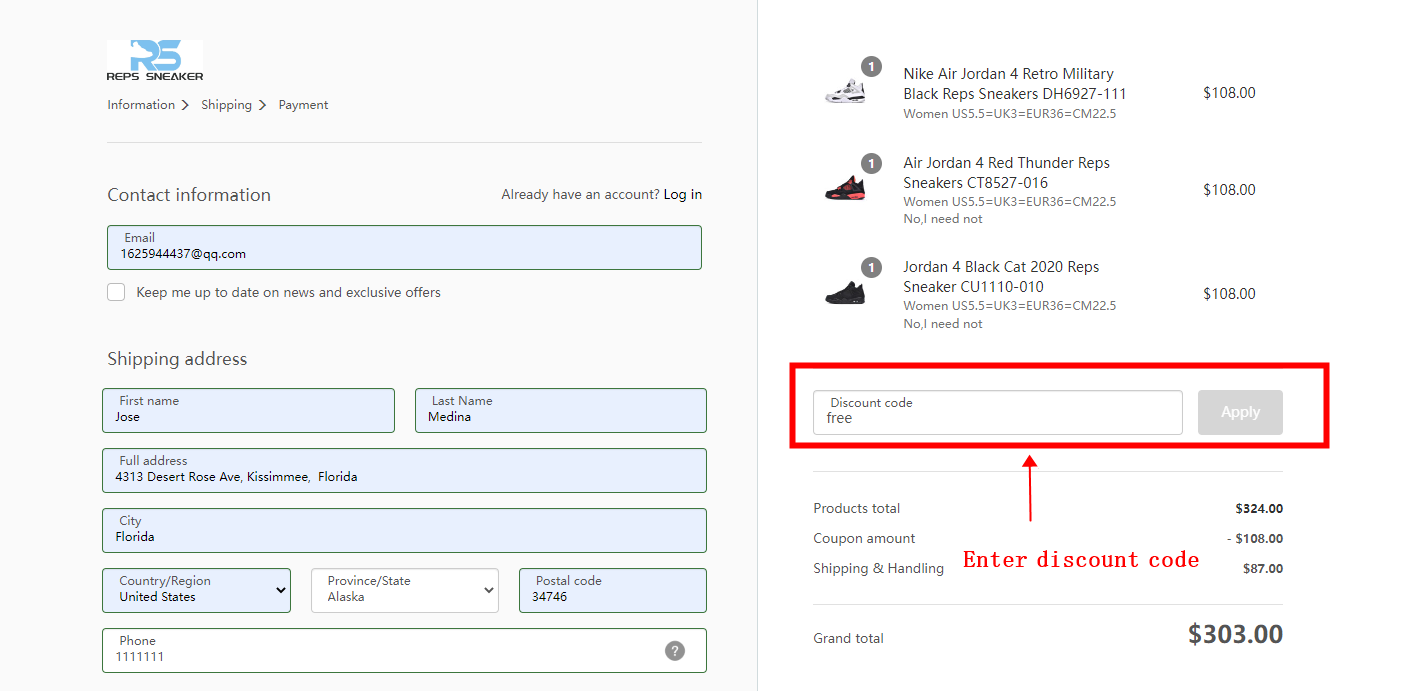Click the Products total value $324.00

coord(1259,509)
